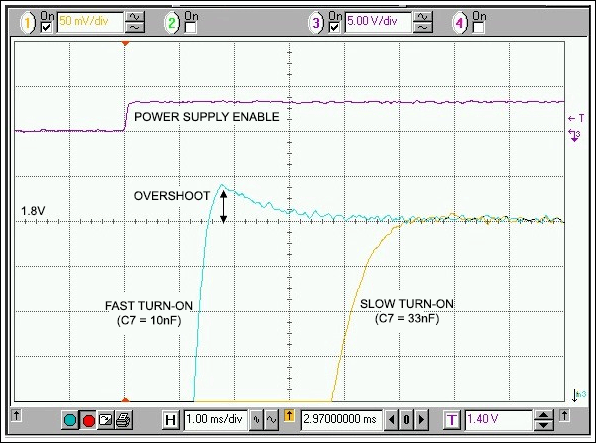Click the channel 1 number badge

[x=27, y=23]
